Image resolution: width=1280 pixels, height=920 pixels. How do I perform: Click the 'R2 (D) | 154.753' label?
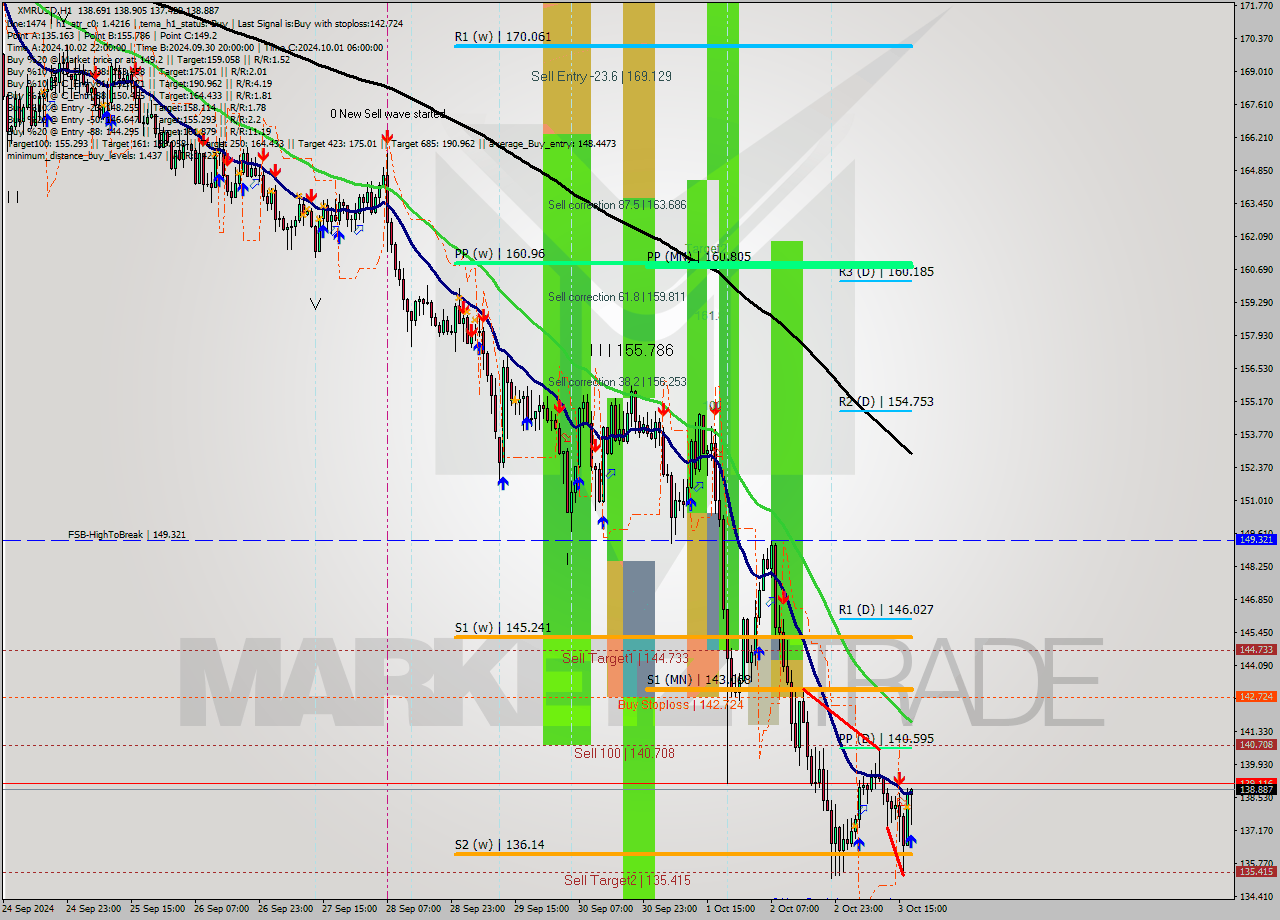point(886,402)
